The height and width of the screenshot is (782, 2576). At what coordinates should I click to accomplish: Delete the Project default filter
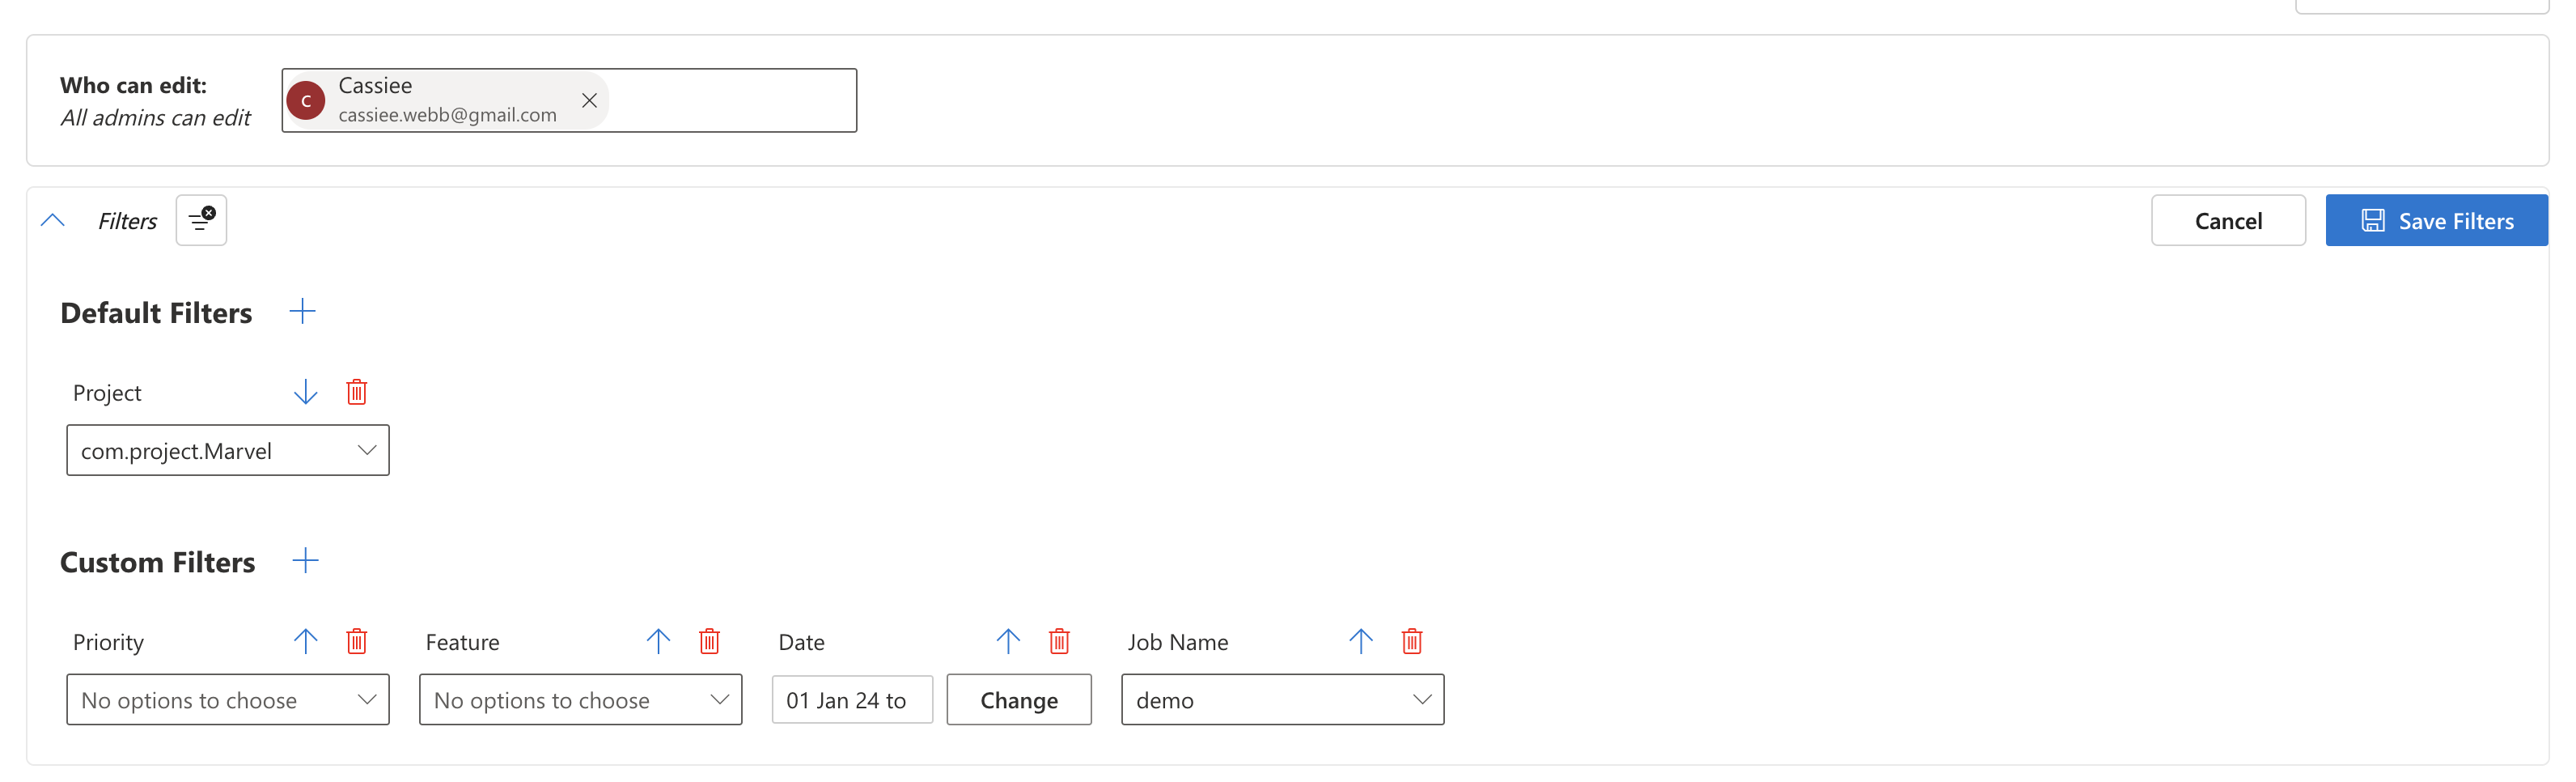pos(357,391)
